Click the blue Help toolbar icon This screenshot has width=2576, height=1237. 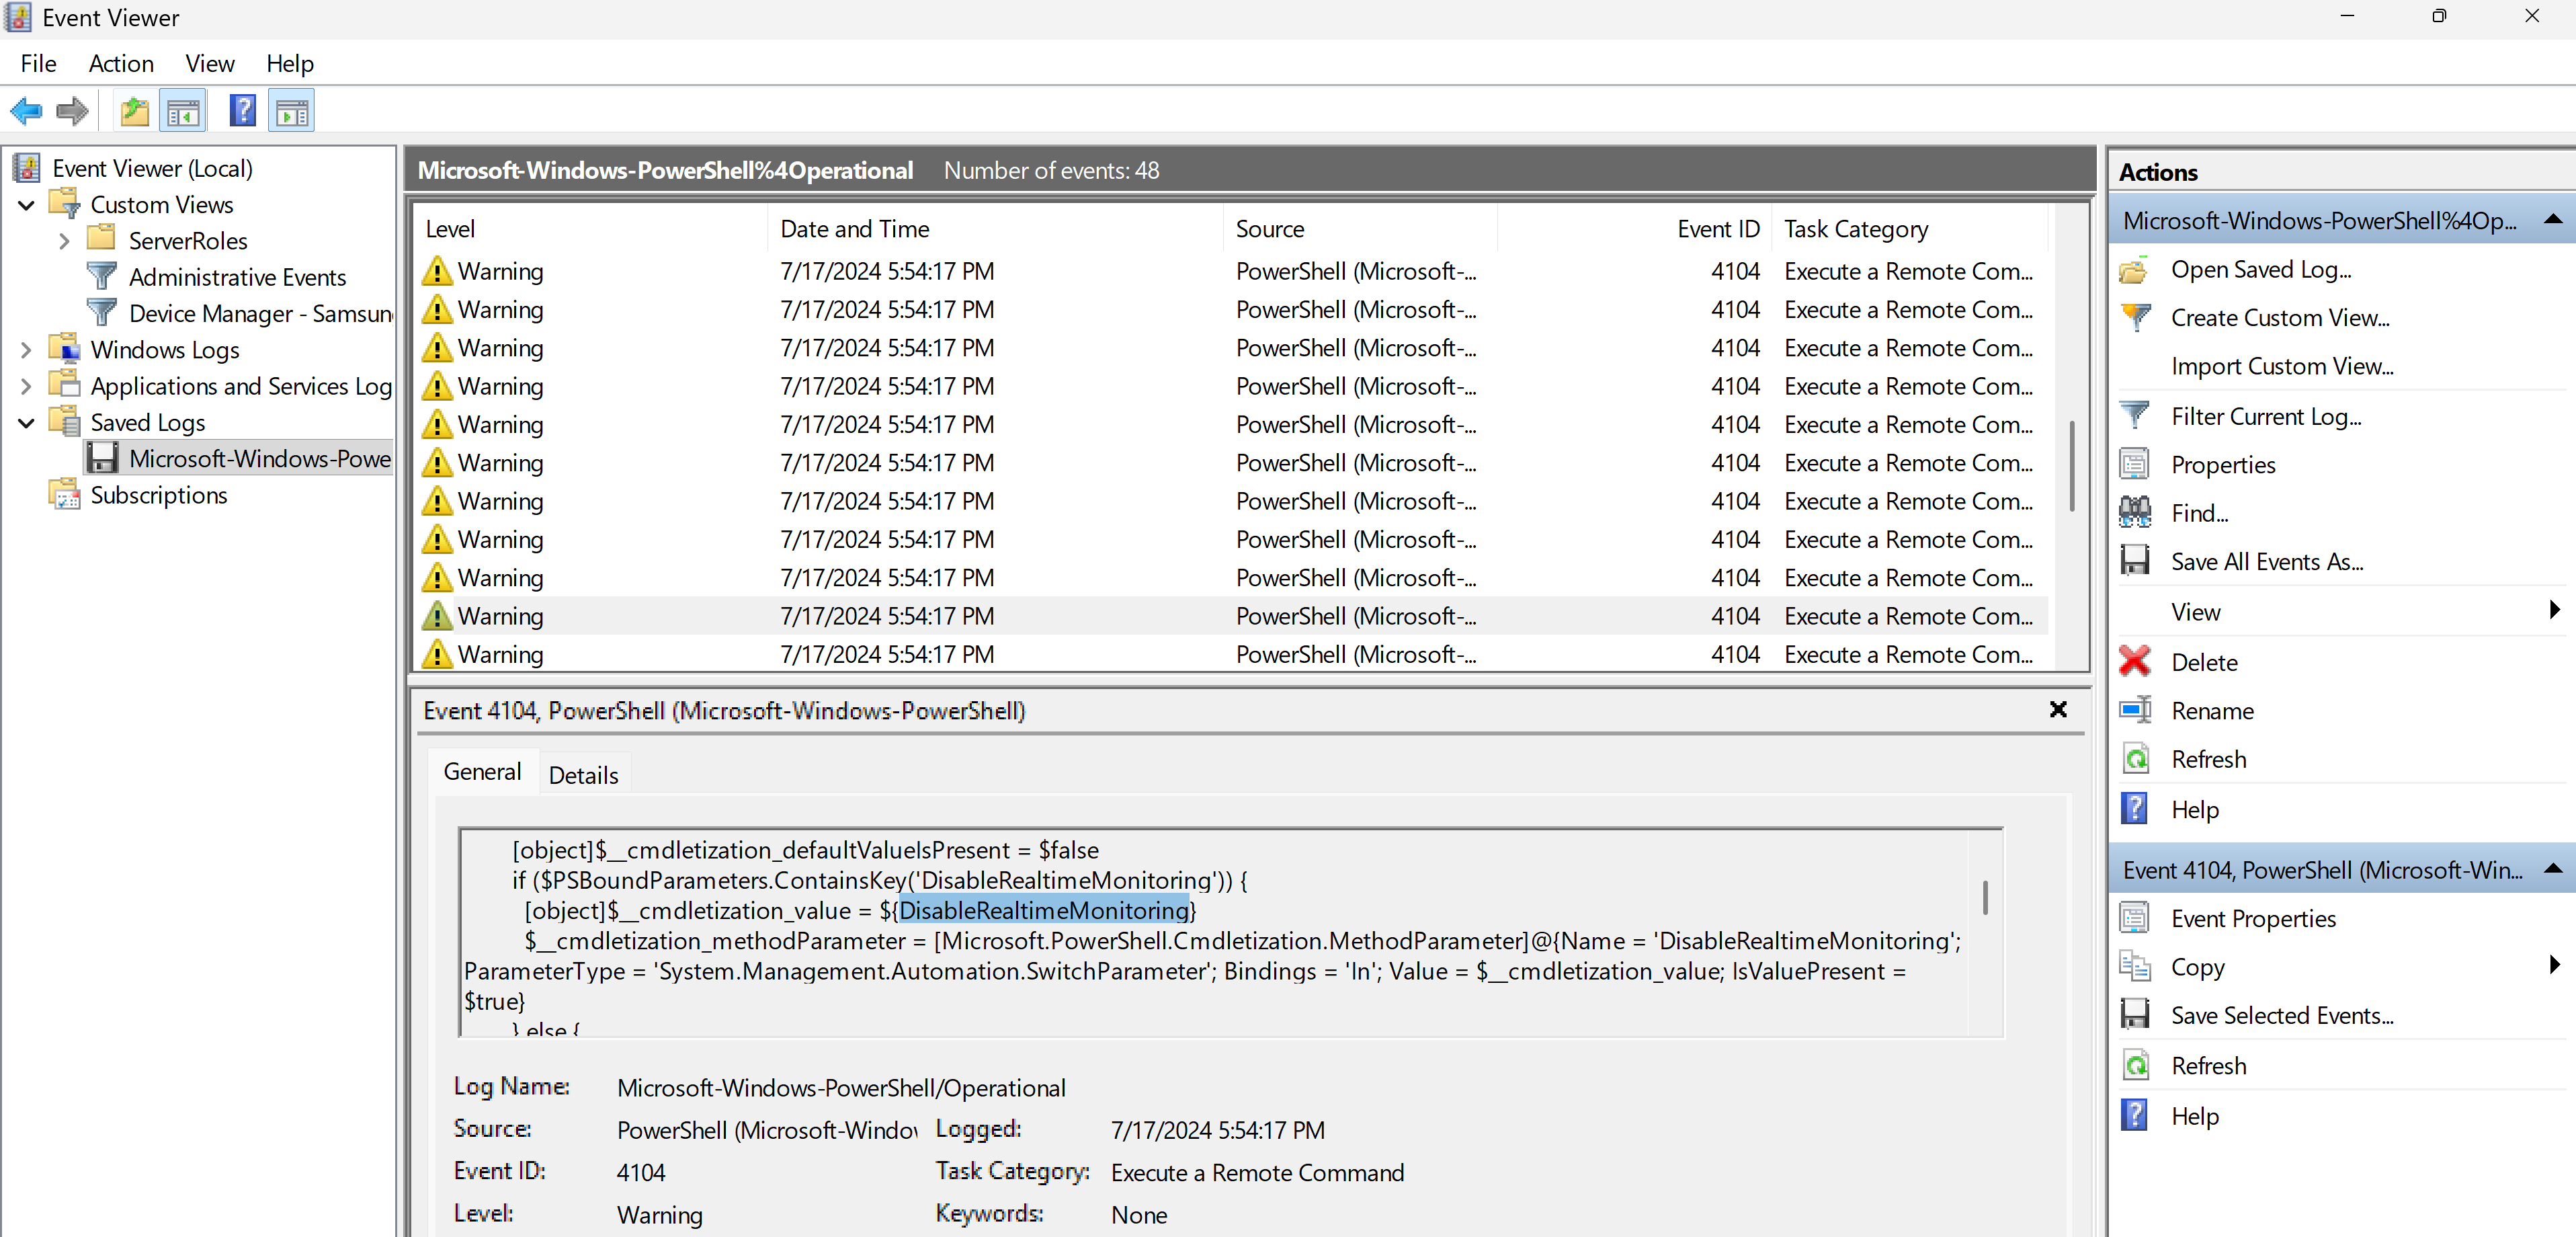click(242, 111)
